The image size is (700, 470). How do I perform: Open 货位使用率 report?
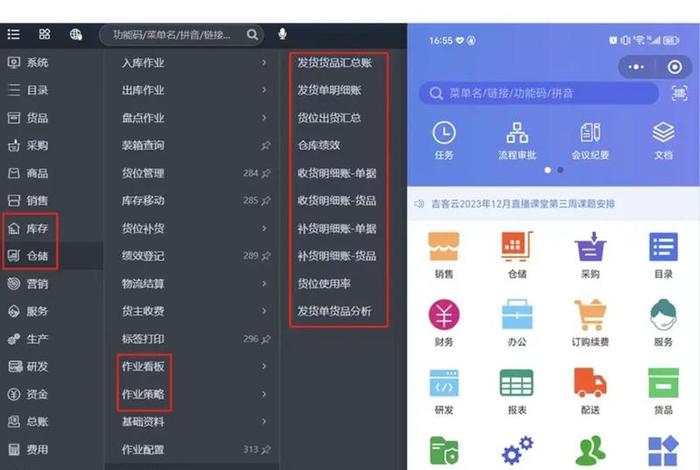pos(324,284)
